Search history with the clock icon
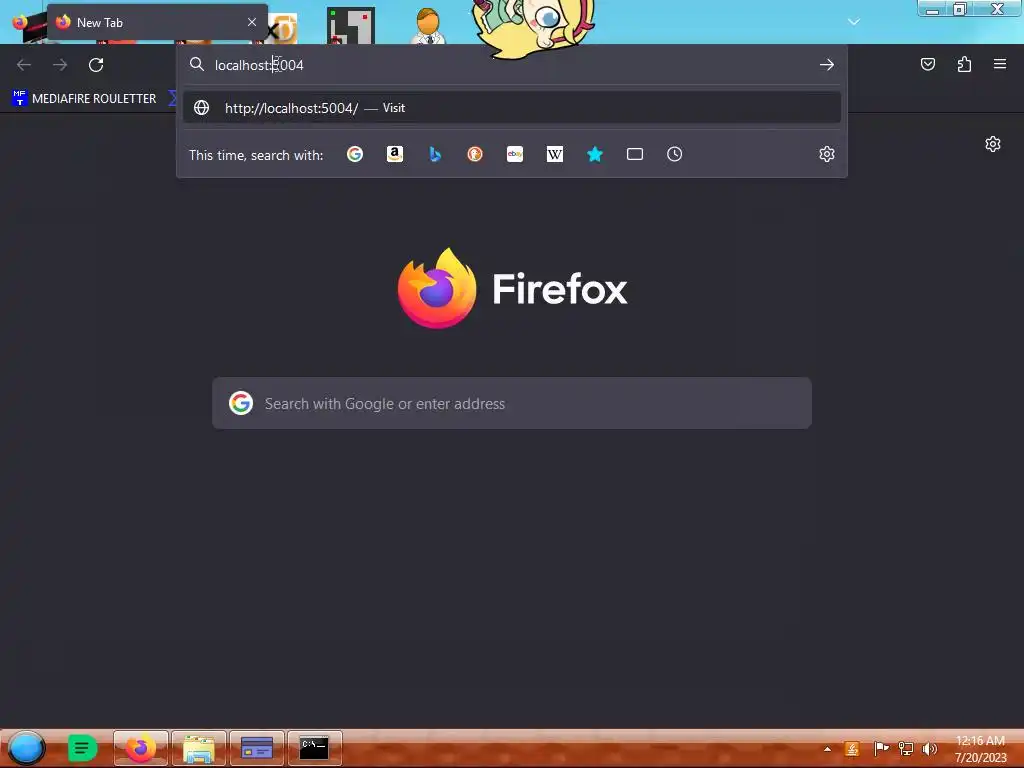 coord(675,154)
